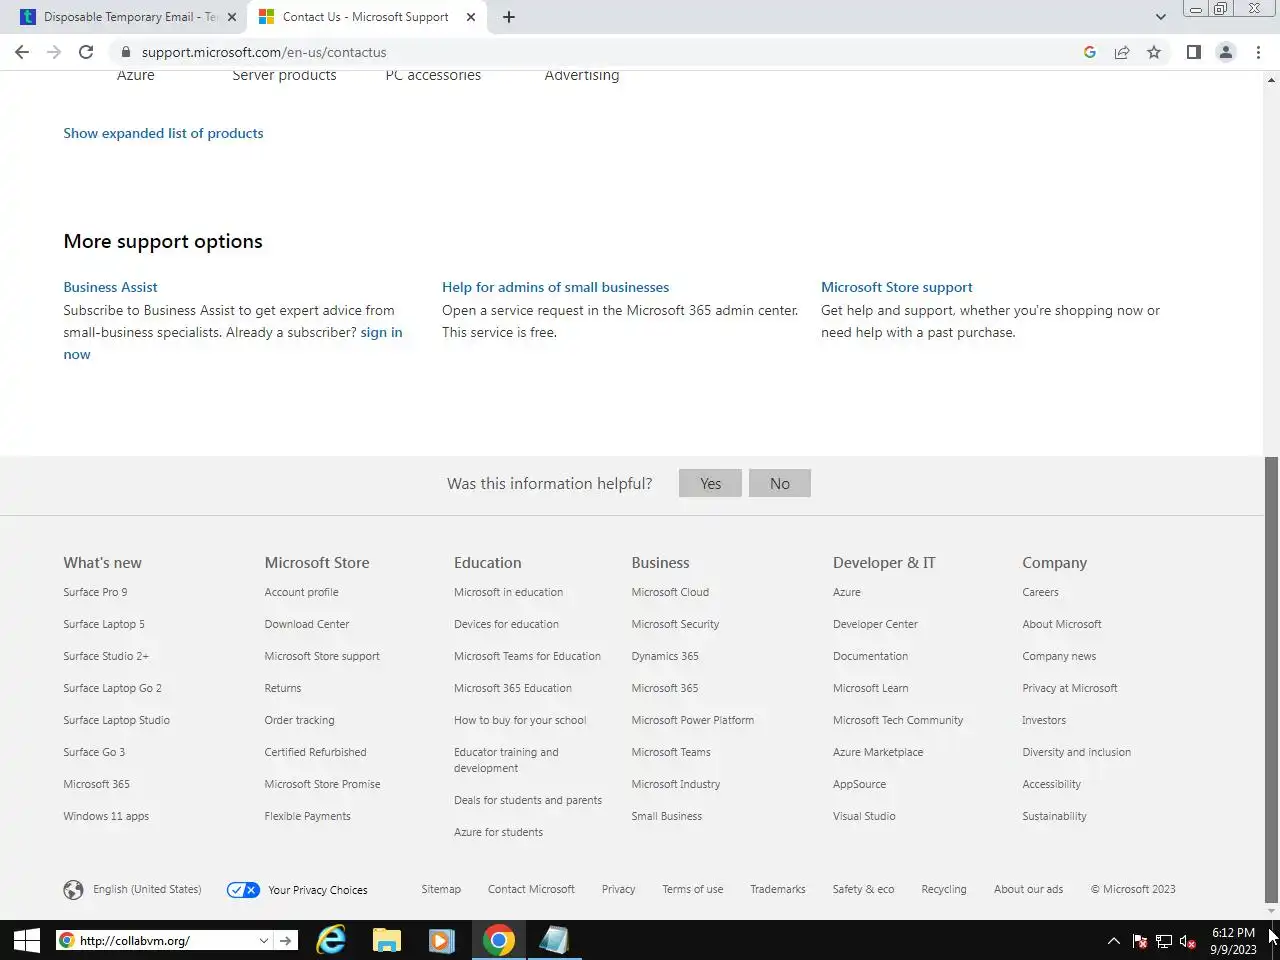Click the browser forward arrow

tap(54, 52)
